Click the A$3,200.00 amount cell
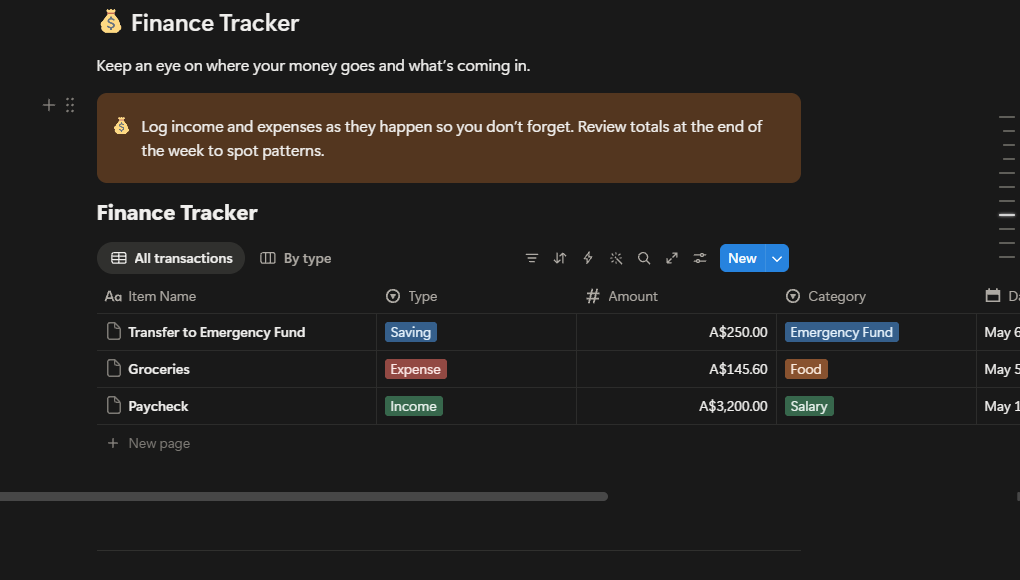 pos(677,406)
